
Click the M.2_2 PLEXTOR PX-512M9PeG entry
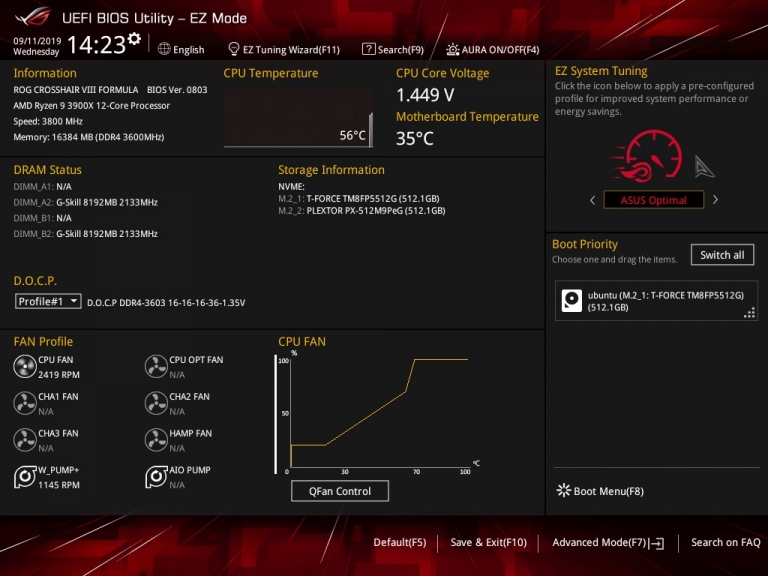[362, 211]
